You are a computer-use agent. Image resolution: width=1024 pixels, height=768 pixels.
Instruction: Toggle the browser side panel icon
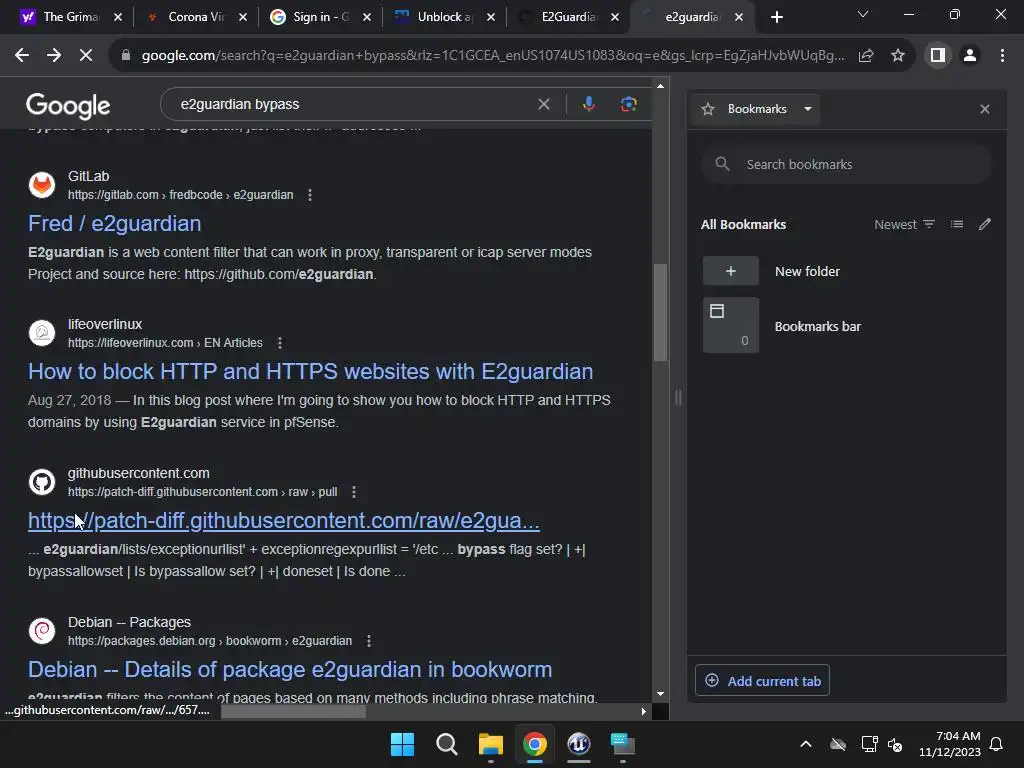[938, 56]
